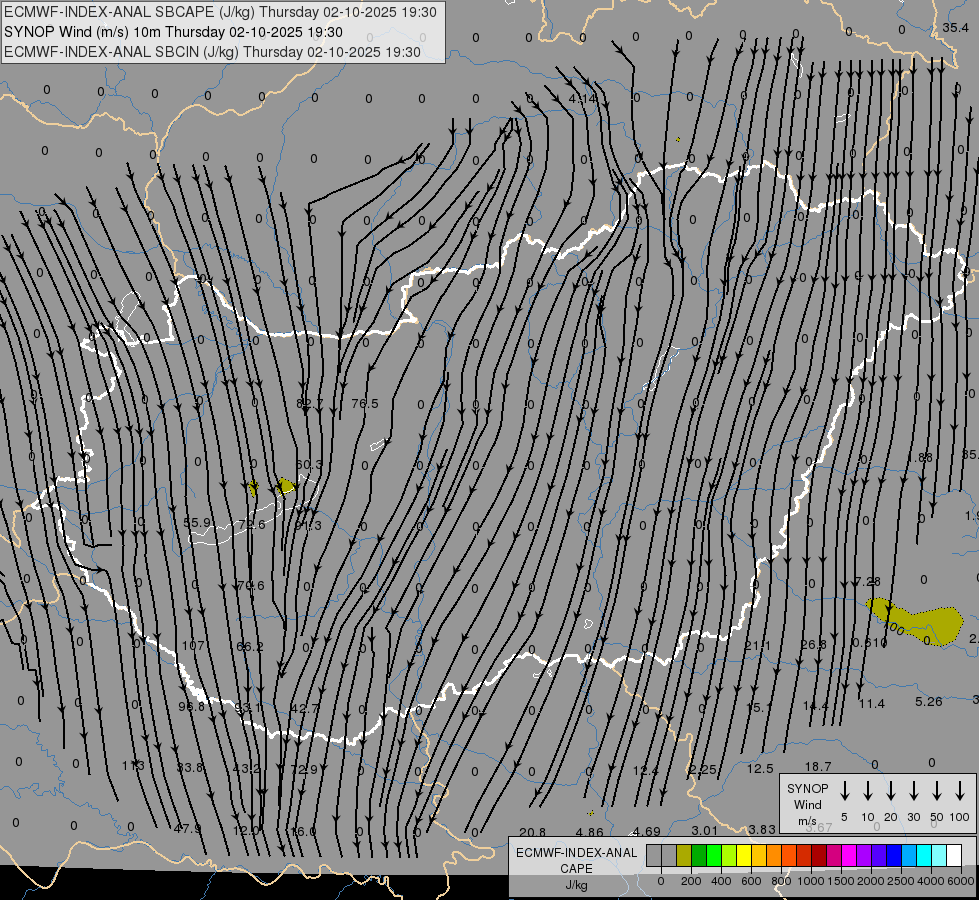Screen dimensions: 979x900
Task: Click the grid value 72.9
Action: coord(304,769)
